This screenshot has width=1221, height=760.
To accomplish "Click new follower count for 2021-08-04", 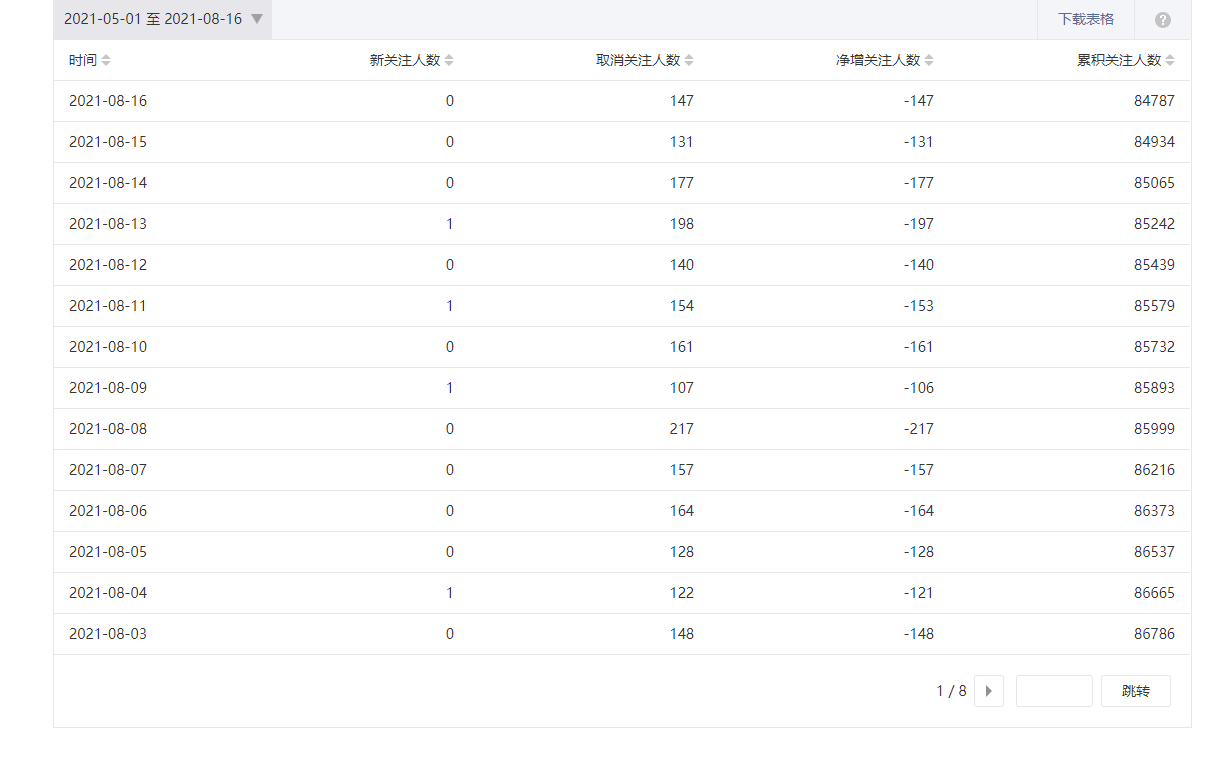I will tap(449, 593).
